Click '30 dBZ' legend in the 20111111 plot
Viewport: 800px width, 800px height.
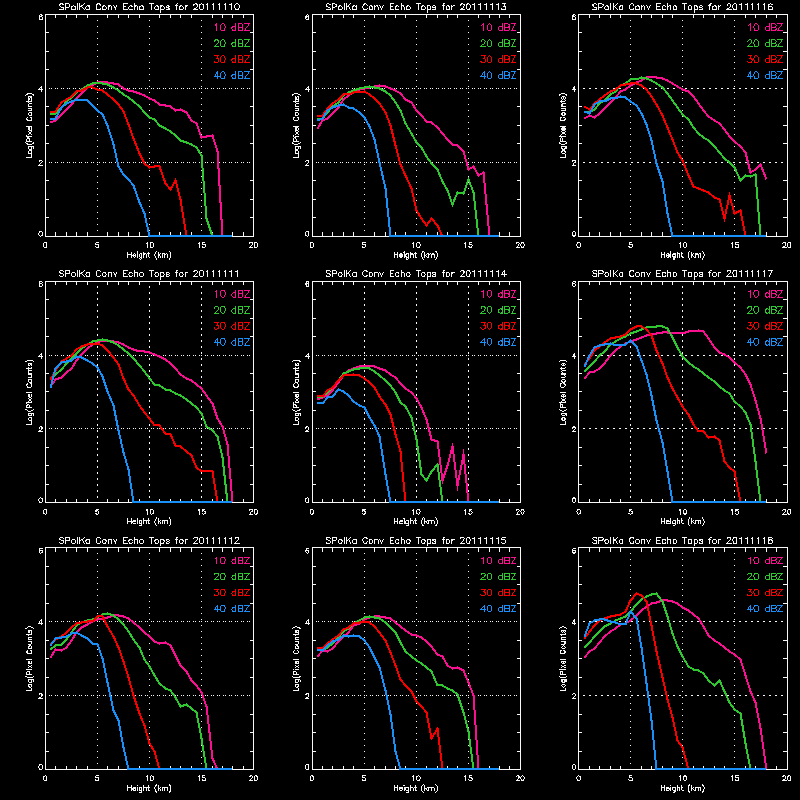coord(232,326)
